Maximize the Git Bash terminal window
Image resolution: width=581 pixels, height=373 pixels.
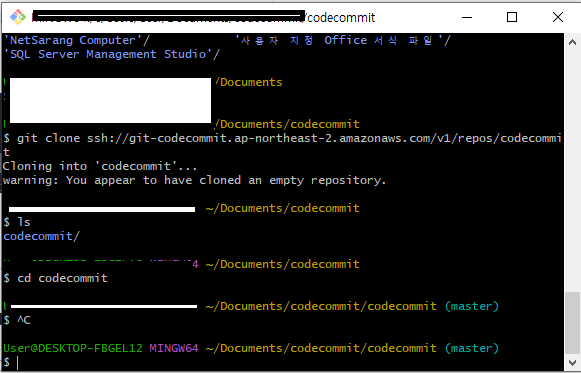512,17
